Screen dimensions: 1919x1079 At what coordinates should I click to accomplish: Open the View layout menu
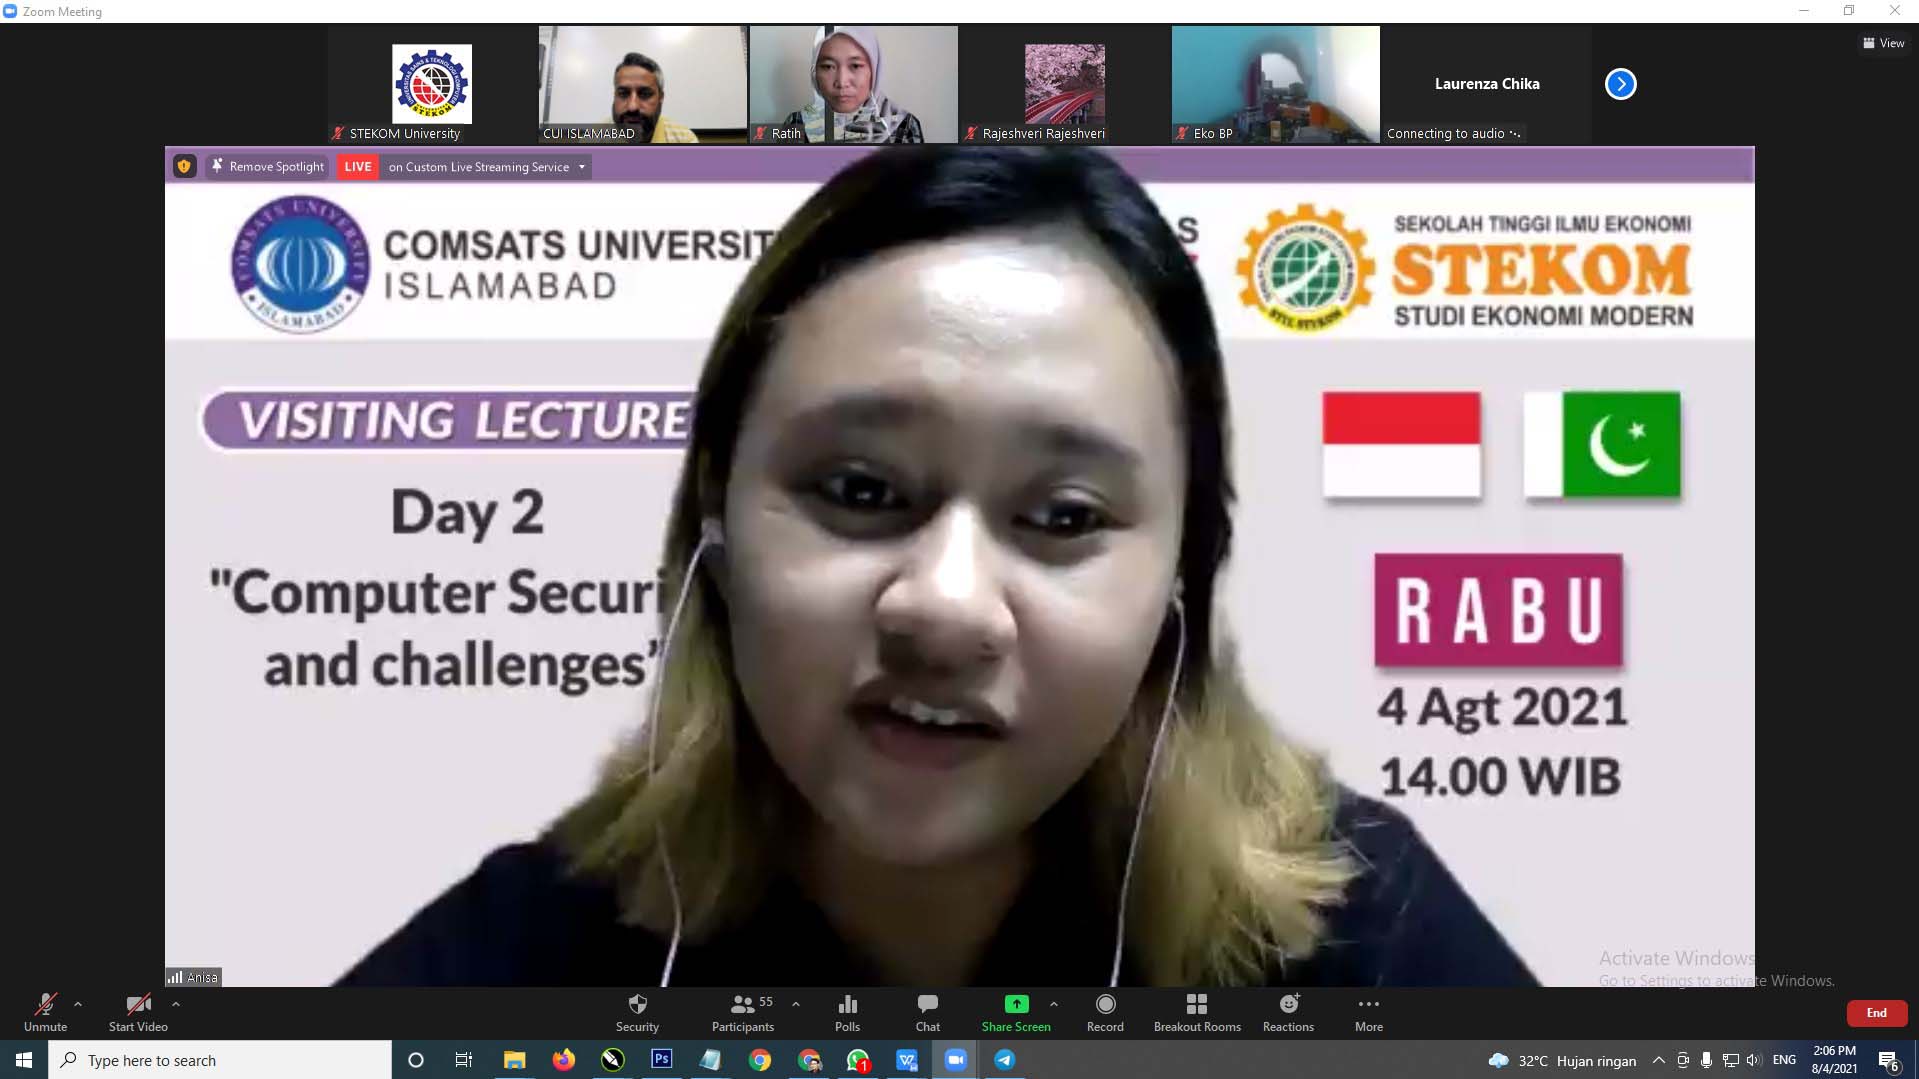click(x=1883, y=43)
